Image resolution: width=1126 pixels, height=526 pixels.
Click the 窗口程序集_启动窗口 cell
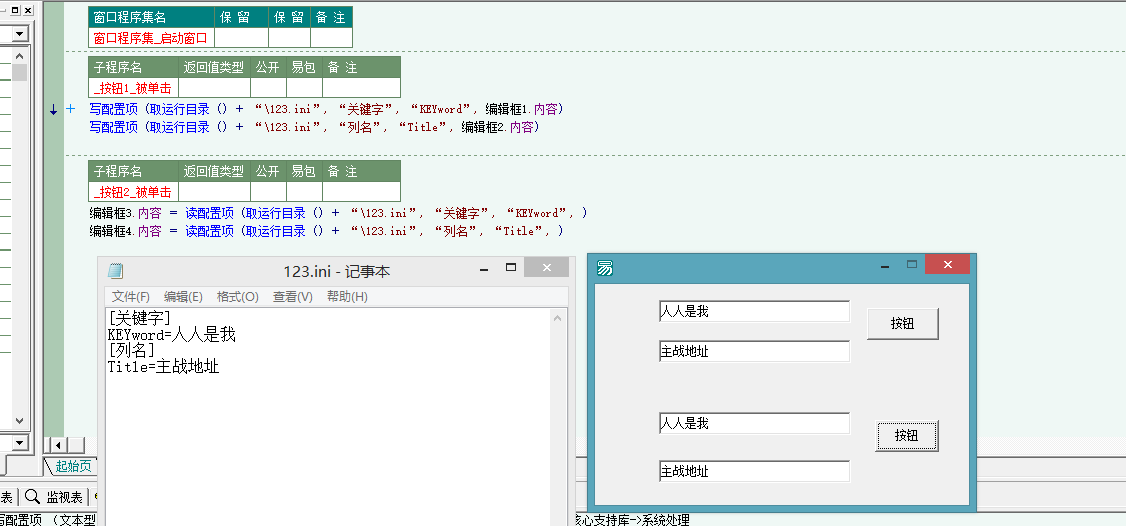coord(152,37)
